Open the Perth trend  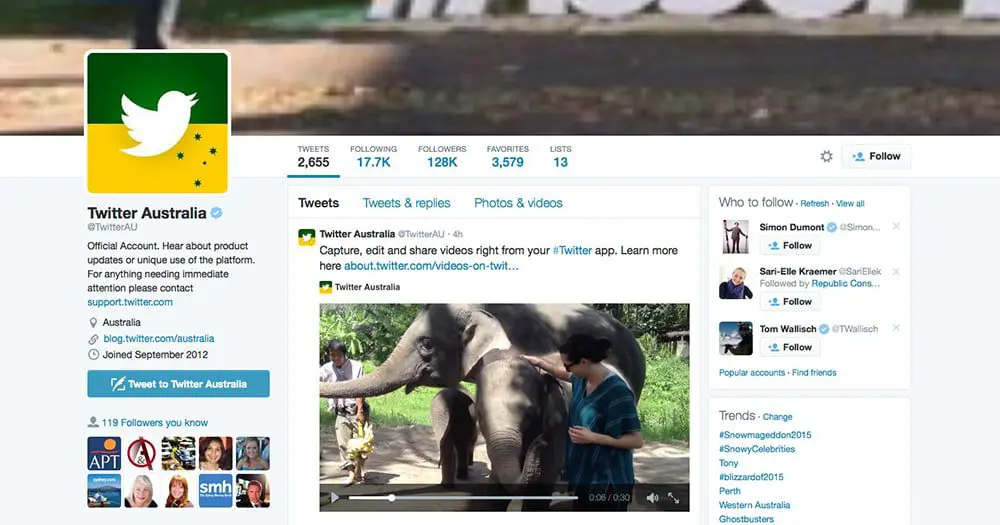[730, 491]
